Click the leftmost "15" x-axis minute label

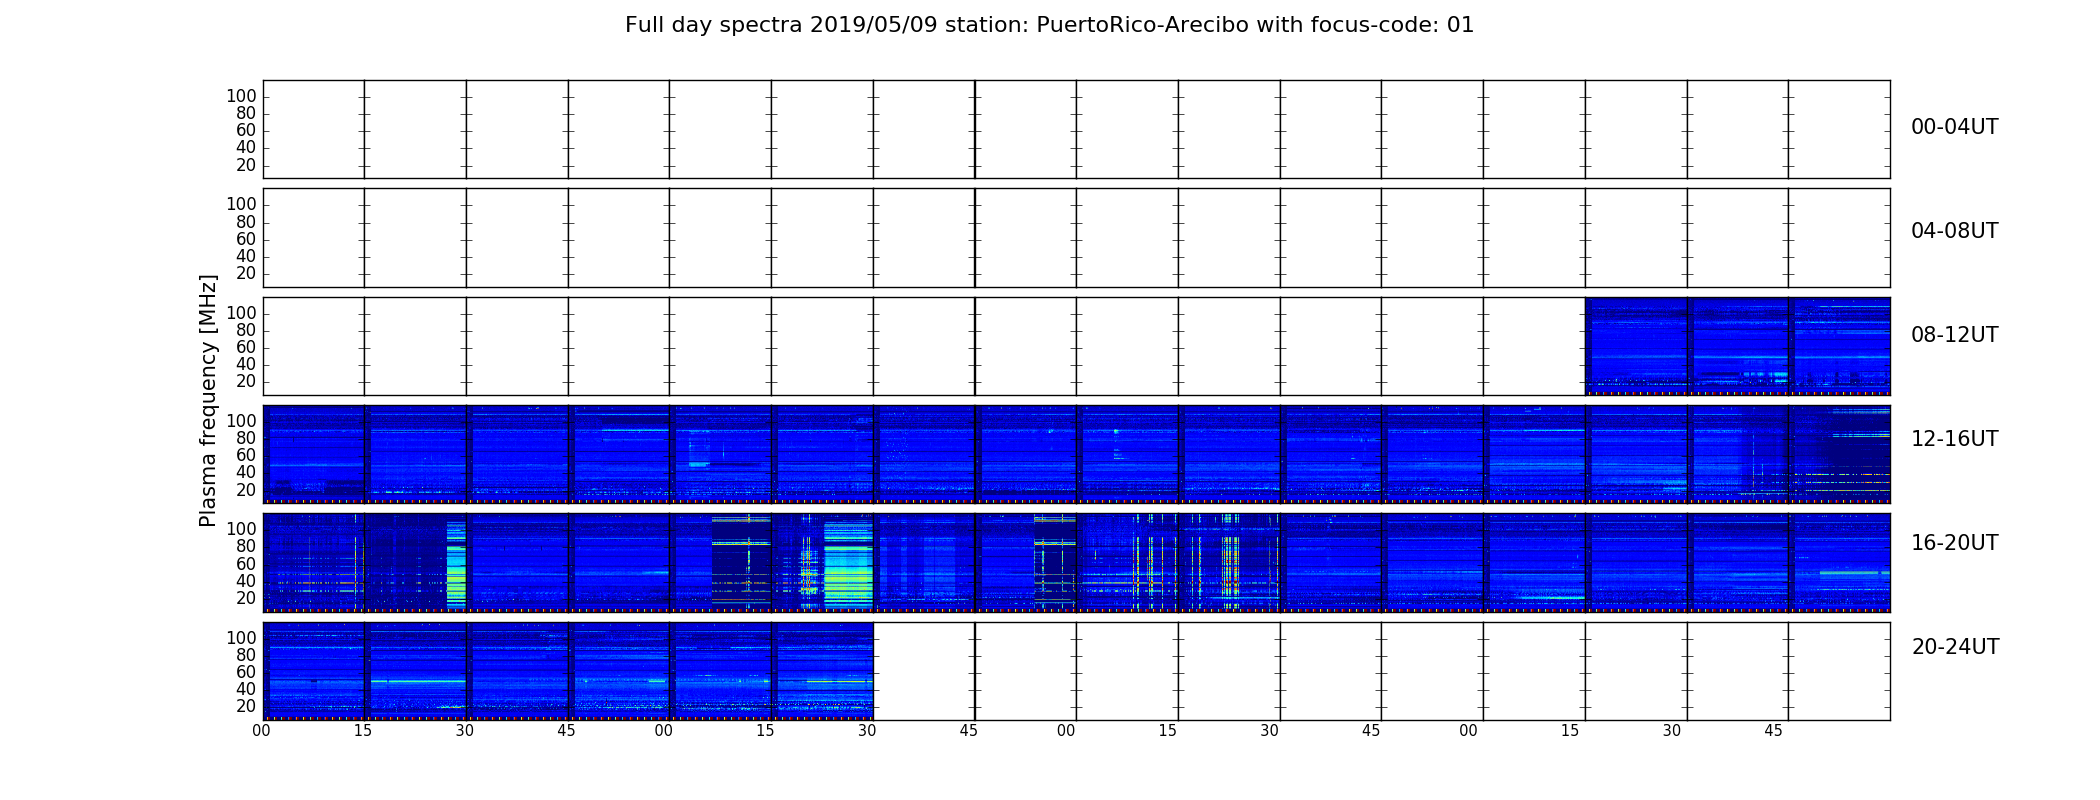363,731
